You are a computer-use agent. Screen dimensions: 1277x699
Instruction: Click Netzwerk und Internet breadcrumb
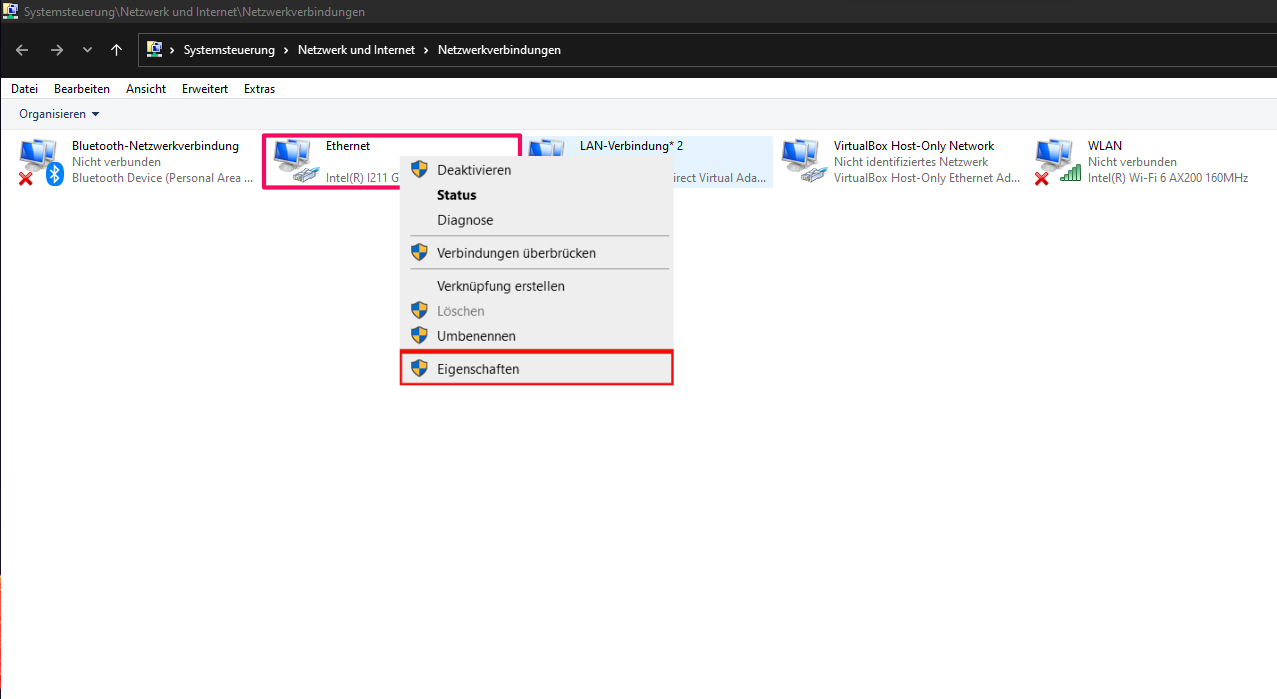click(x=356, y=50)
